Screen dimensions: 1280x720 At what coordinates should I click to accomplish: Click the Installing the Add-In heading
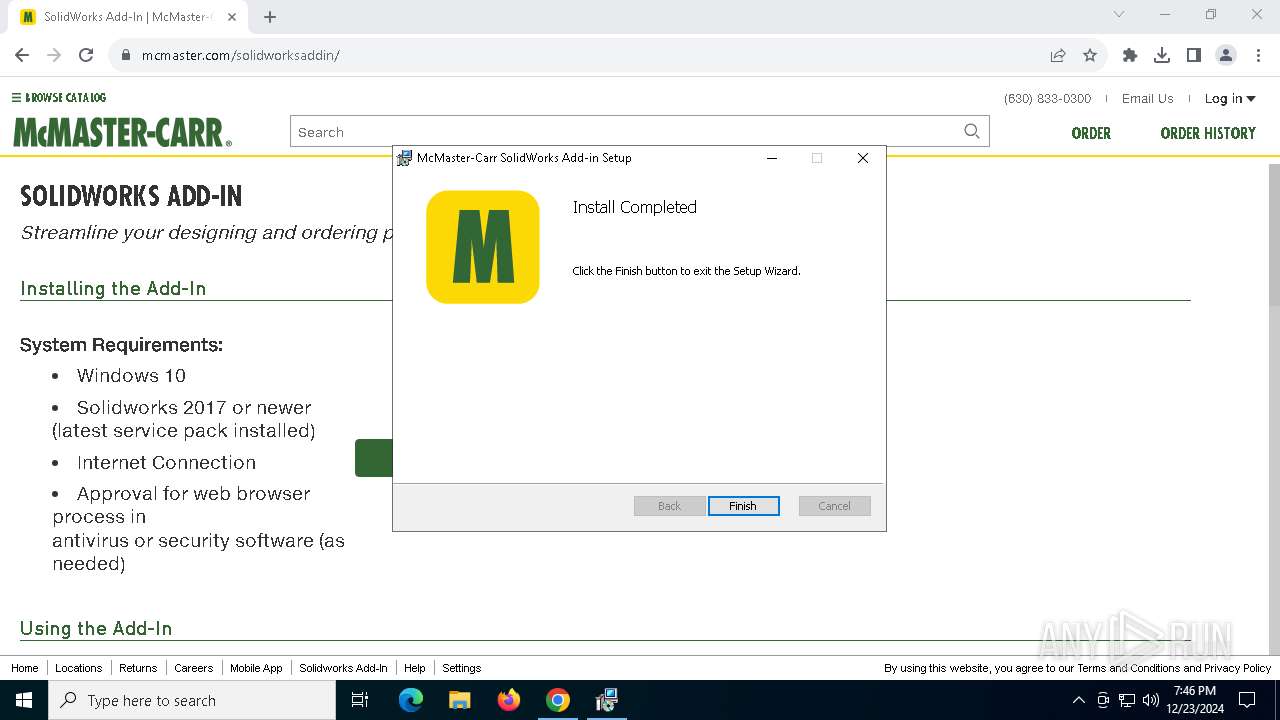point(113,288)
